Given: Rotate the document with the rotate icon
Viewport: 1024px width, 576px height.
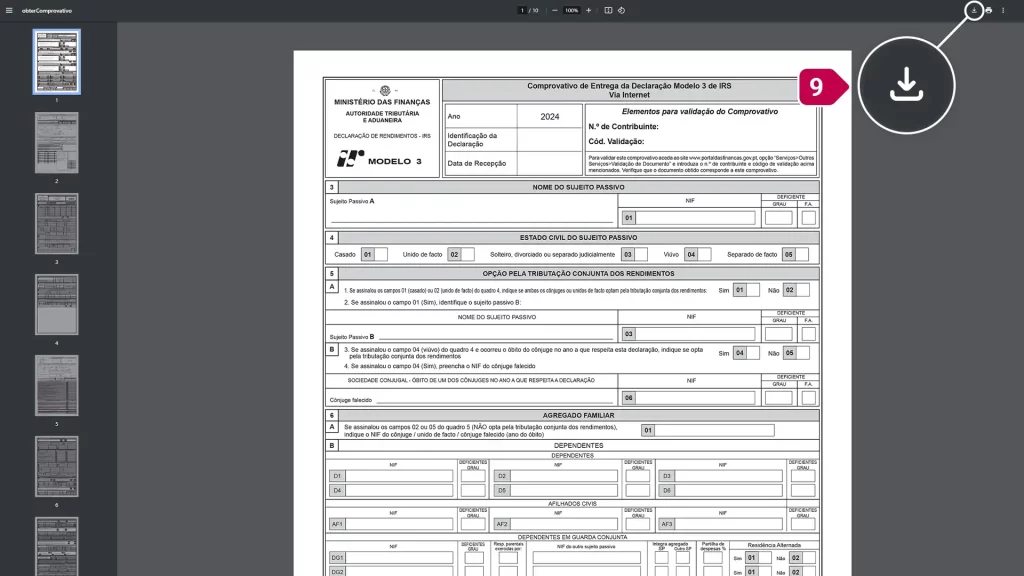Looking at the screenshot, I should (x=622, y=11).
